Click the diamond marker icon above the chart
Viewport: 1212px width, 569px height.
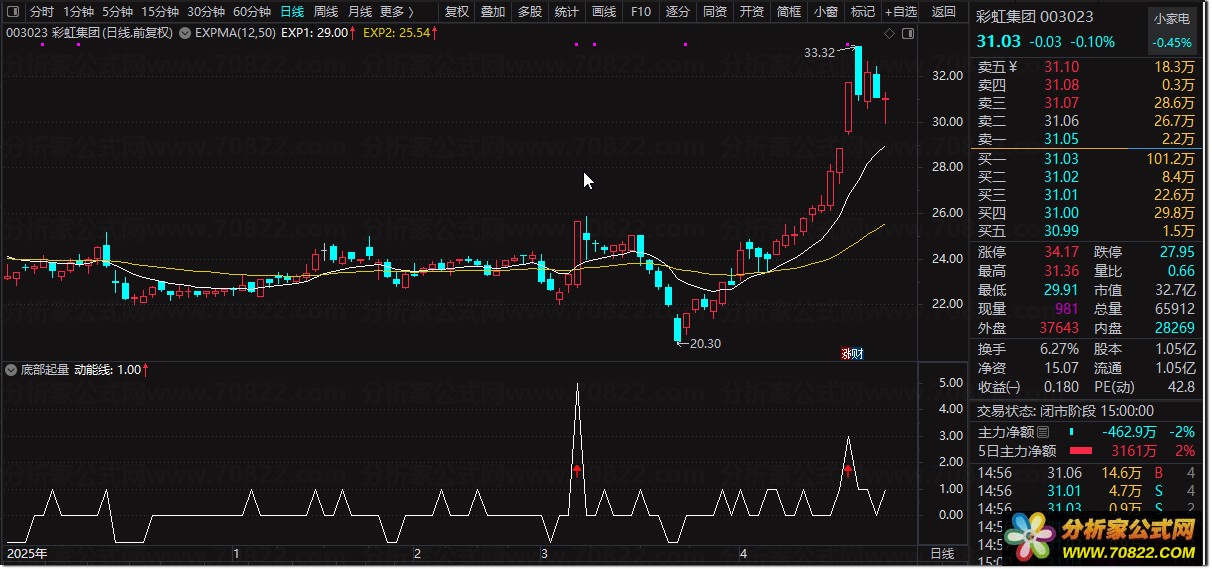(888, 32)
